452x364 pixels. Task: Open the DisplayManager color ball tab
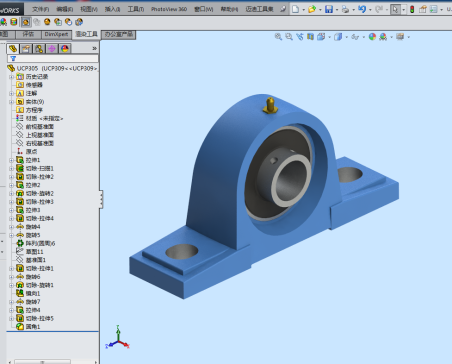coord(65,49)
